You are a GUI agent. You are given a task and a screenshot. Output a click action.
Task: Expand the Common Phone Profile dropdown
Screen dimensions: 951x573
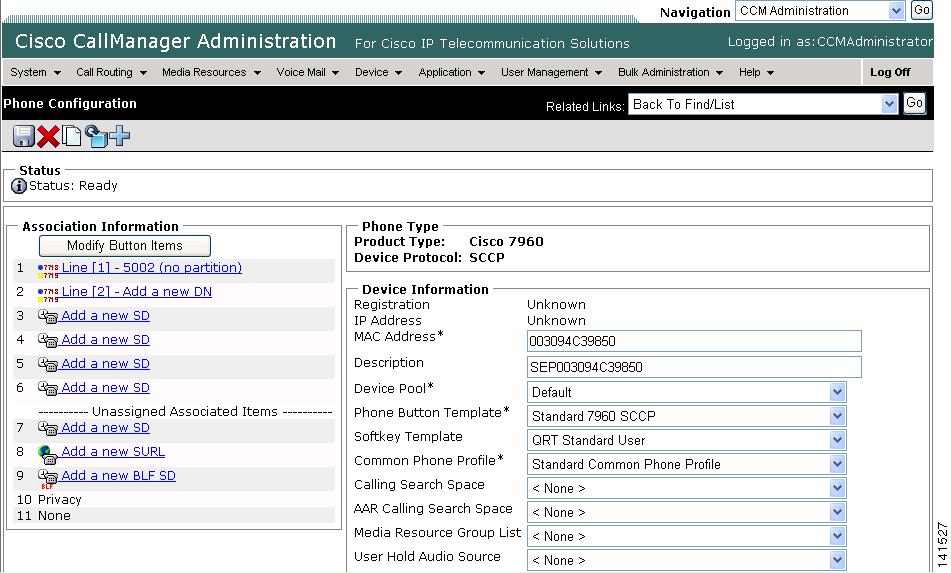point(686,464)
